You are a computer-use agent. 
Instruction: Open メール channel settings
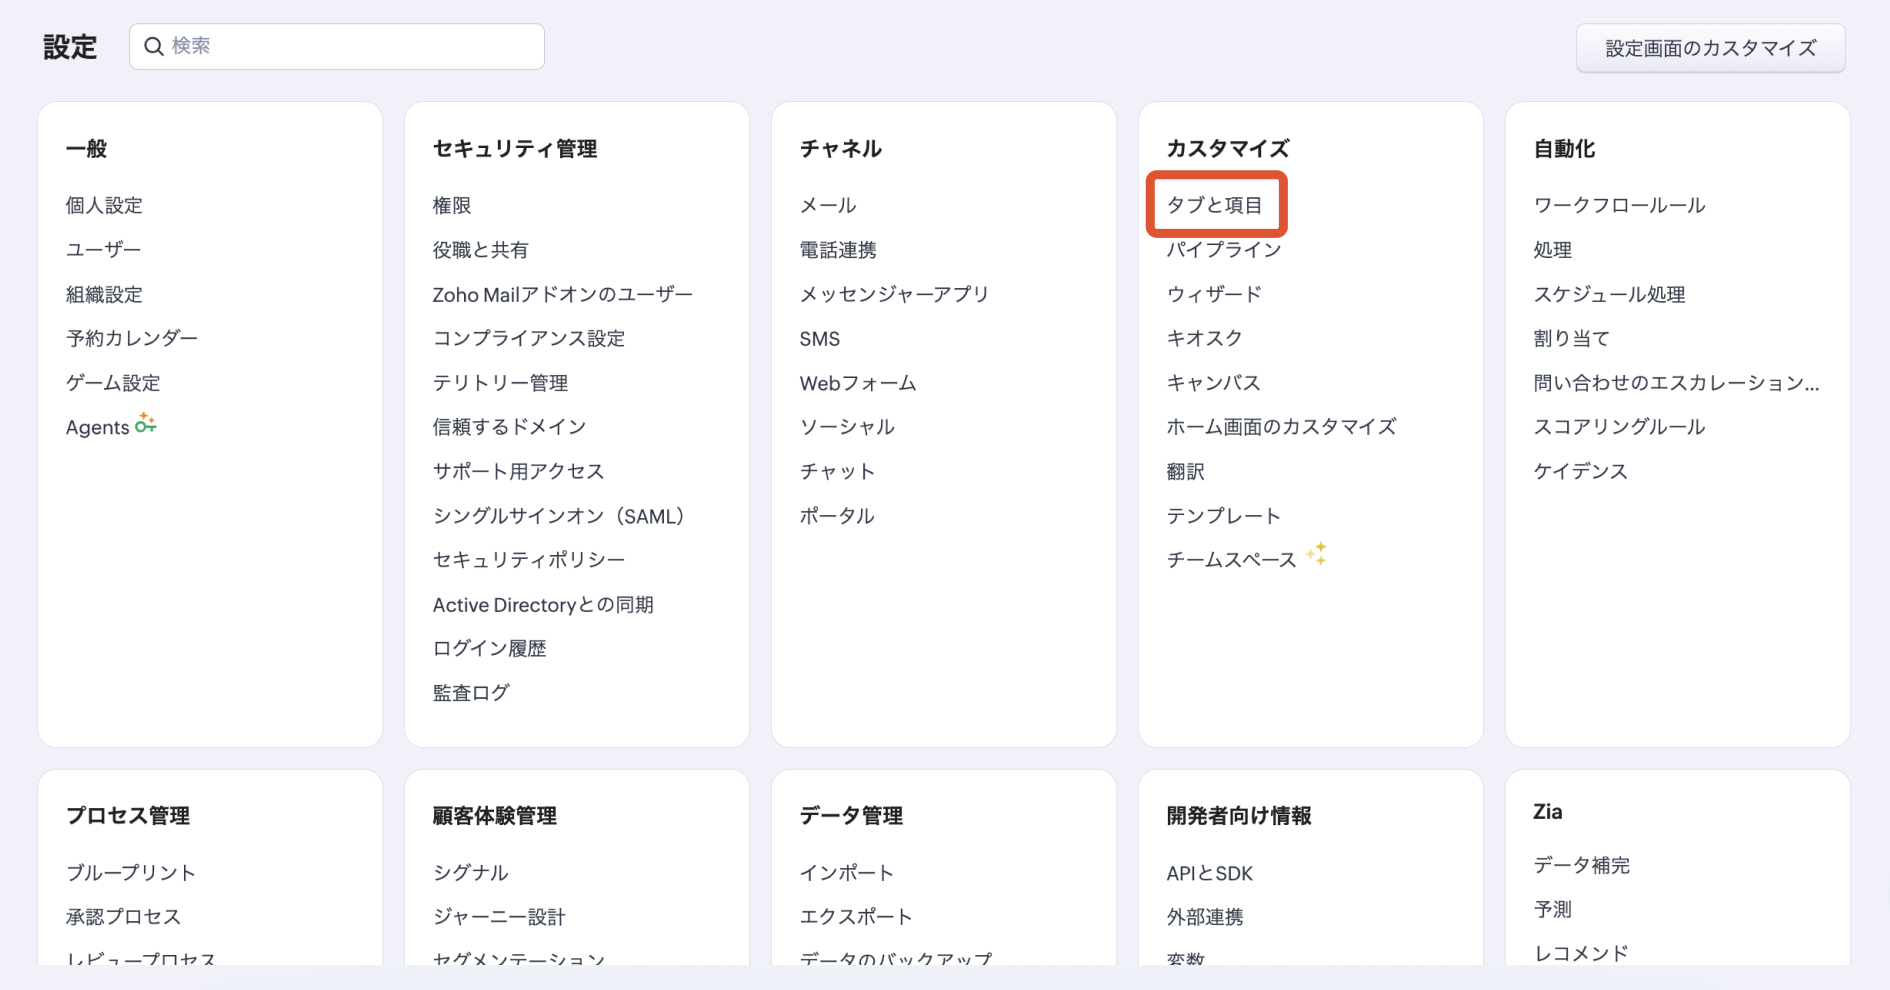(828, 205)
